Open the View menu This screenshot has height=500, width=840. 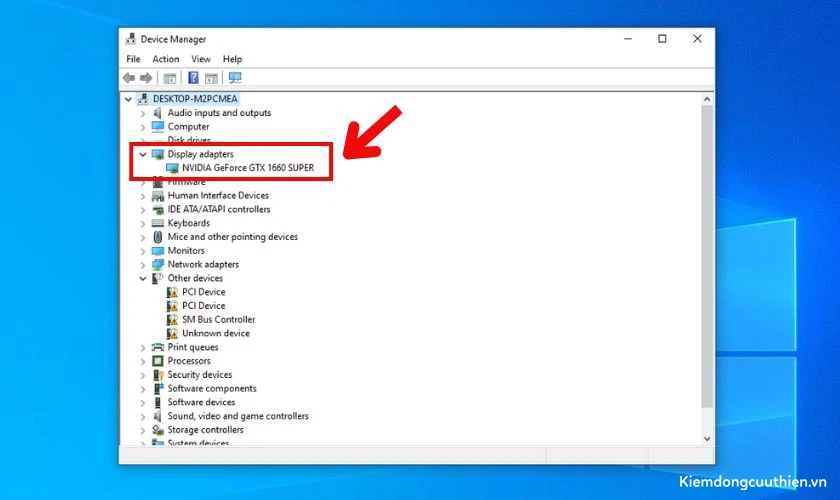coord(201,59)
